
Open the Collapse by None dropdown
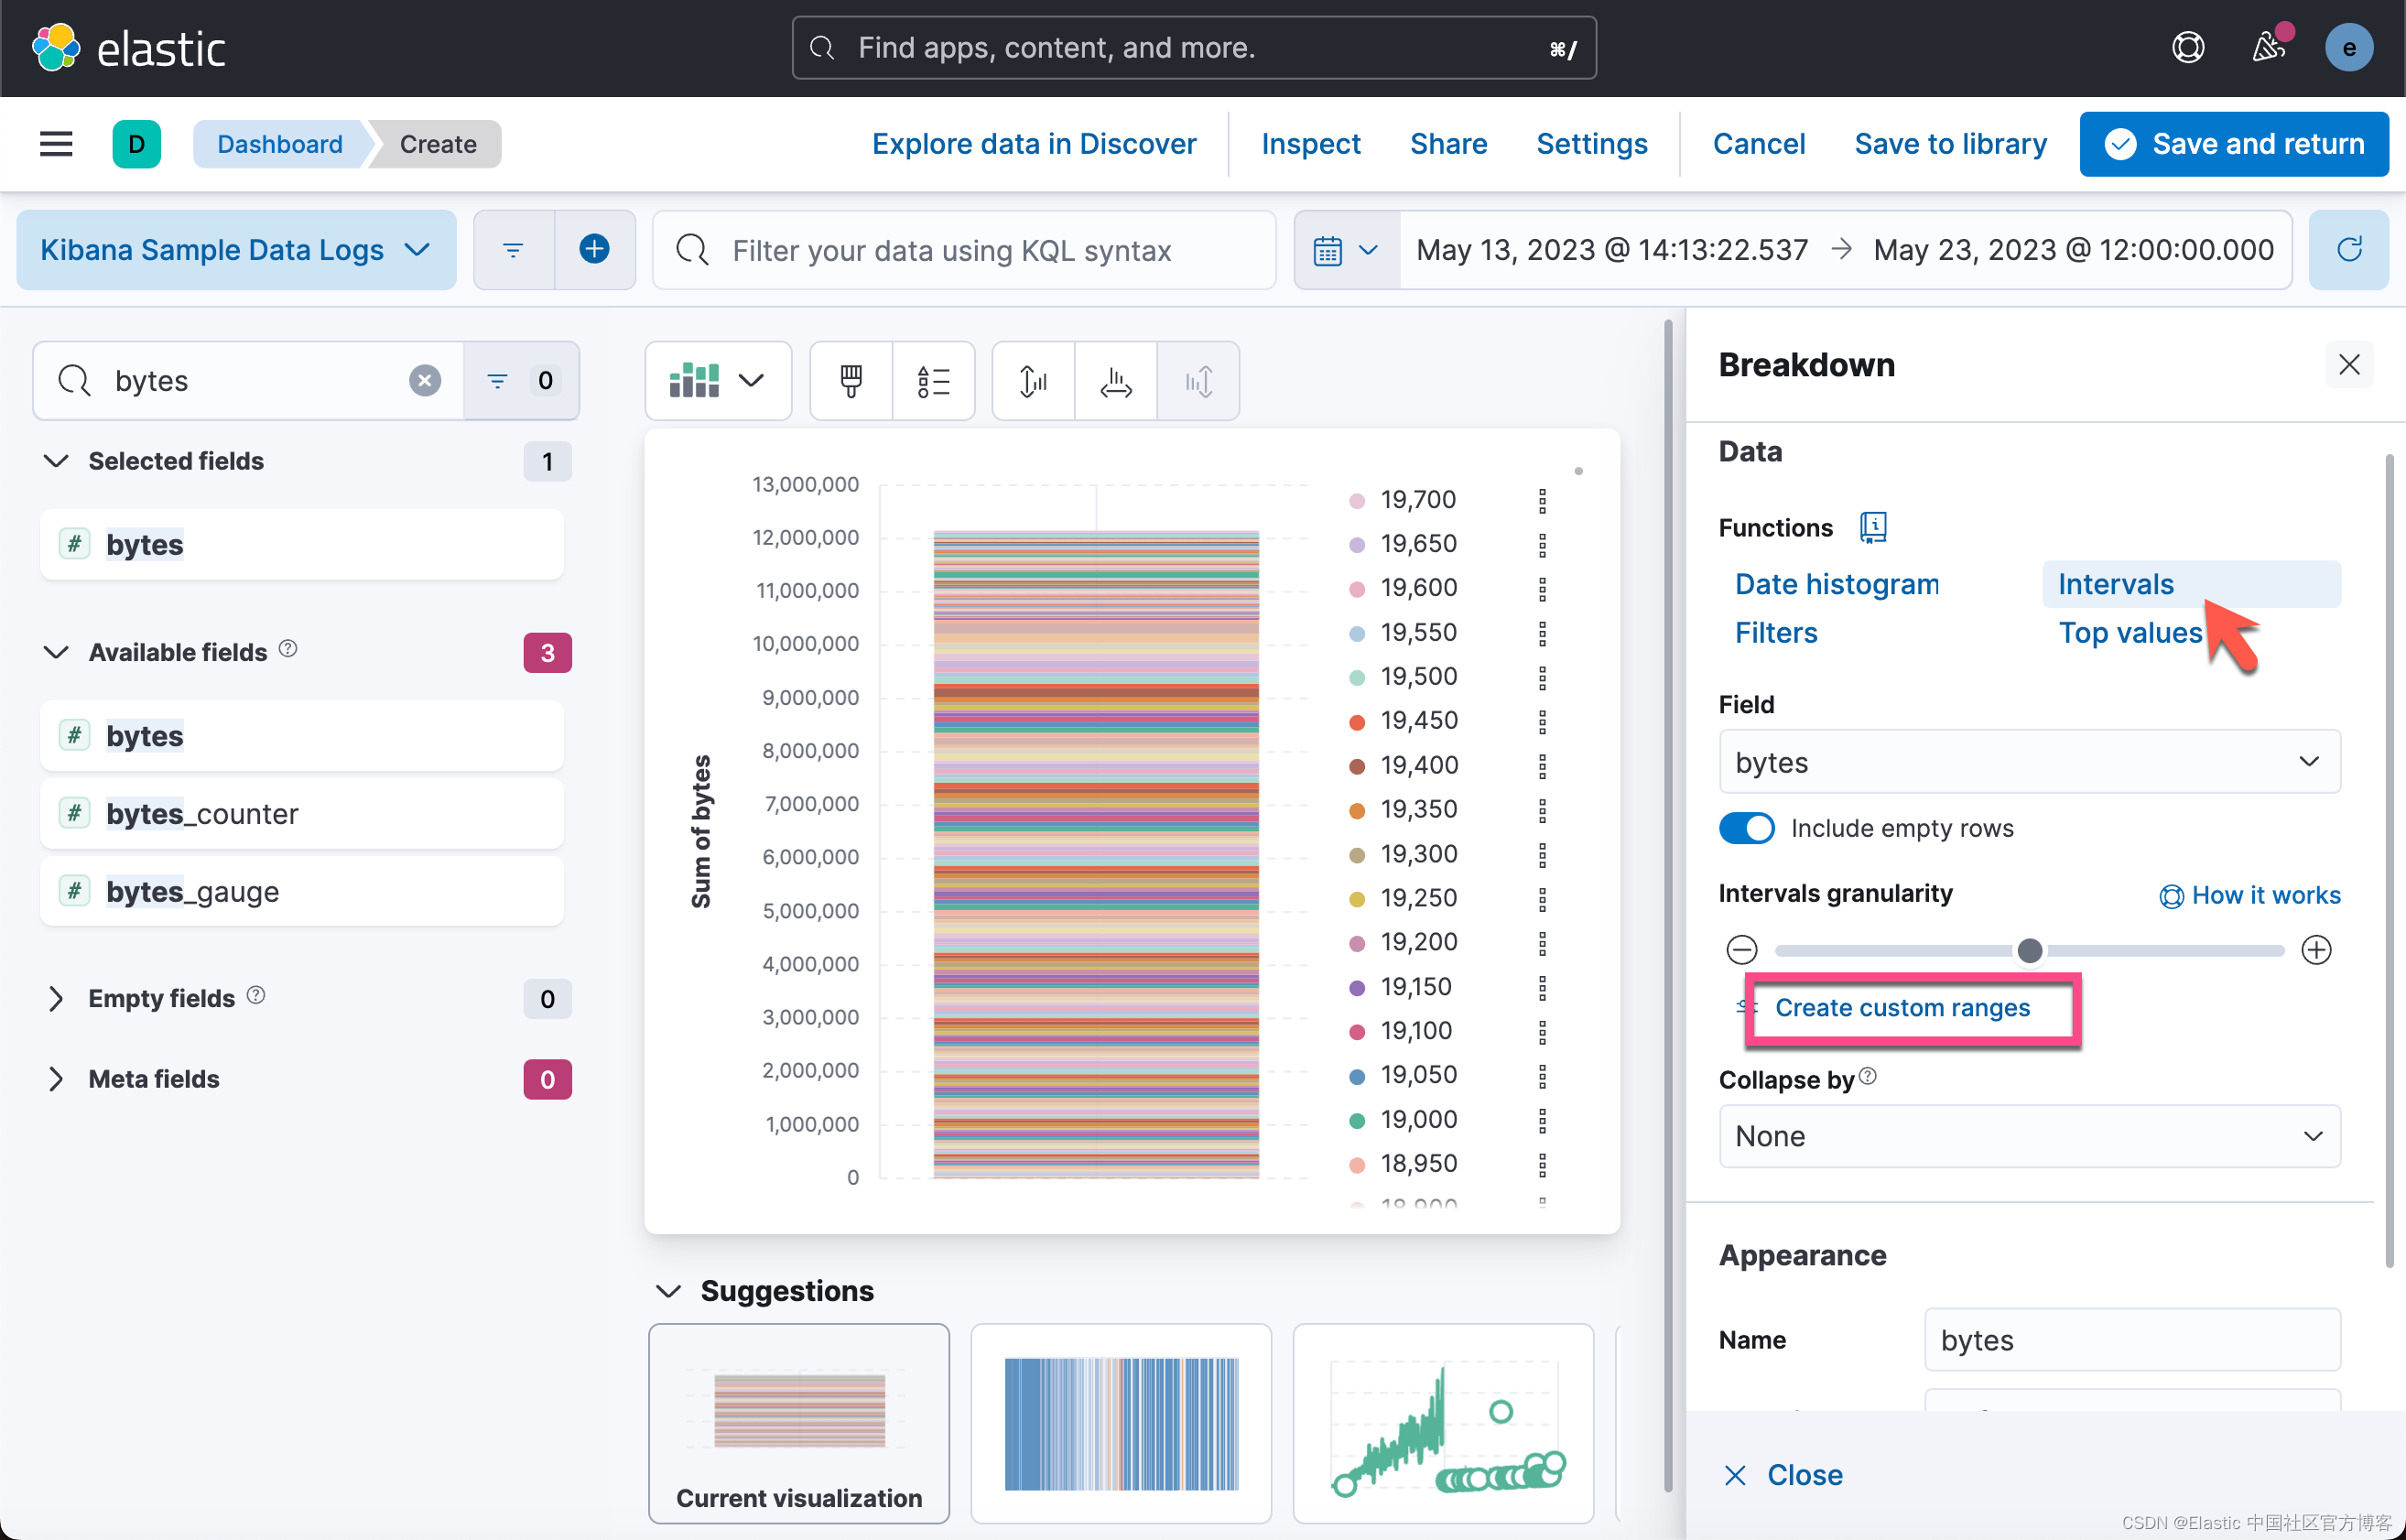point(2029,1136)
